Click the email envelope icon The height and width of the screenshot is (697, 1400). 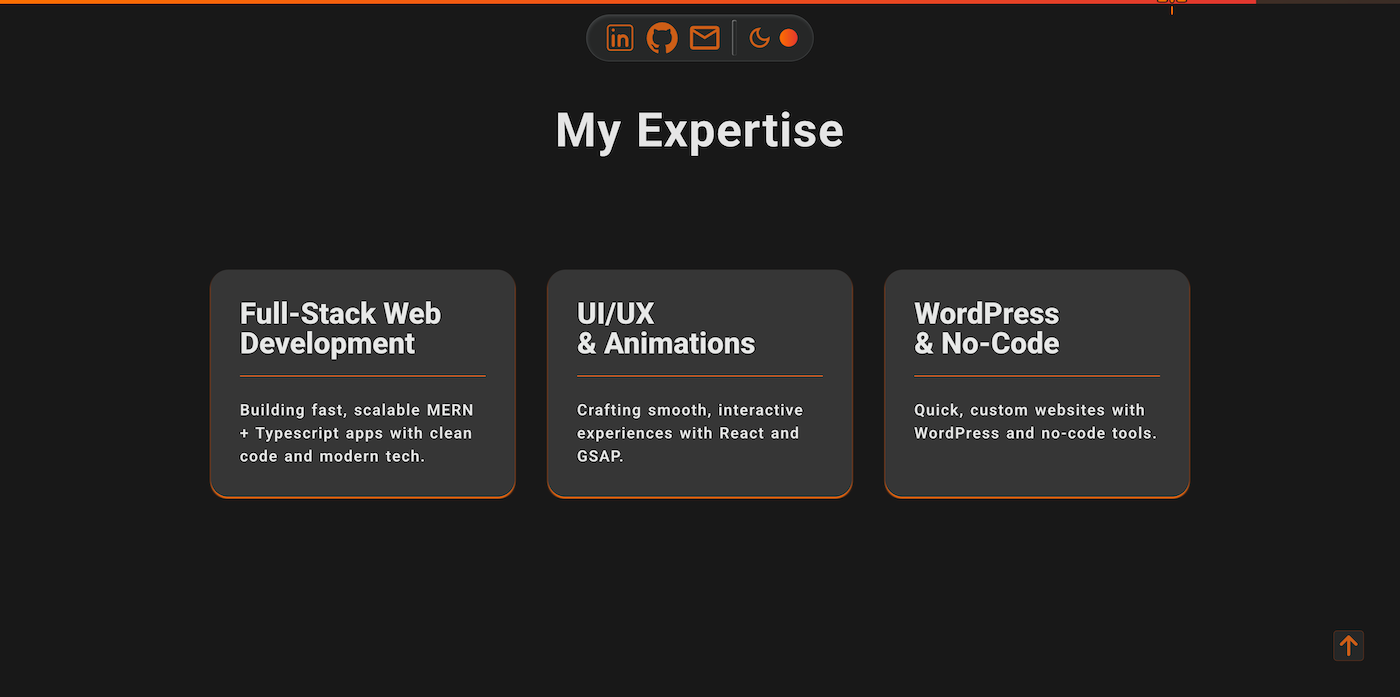click(704, 38)
